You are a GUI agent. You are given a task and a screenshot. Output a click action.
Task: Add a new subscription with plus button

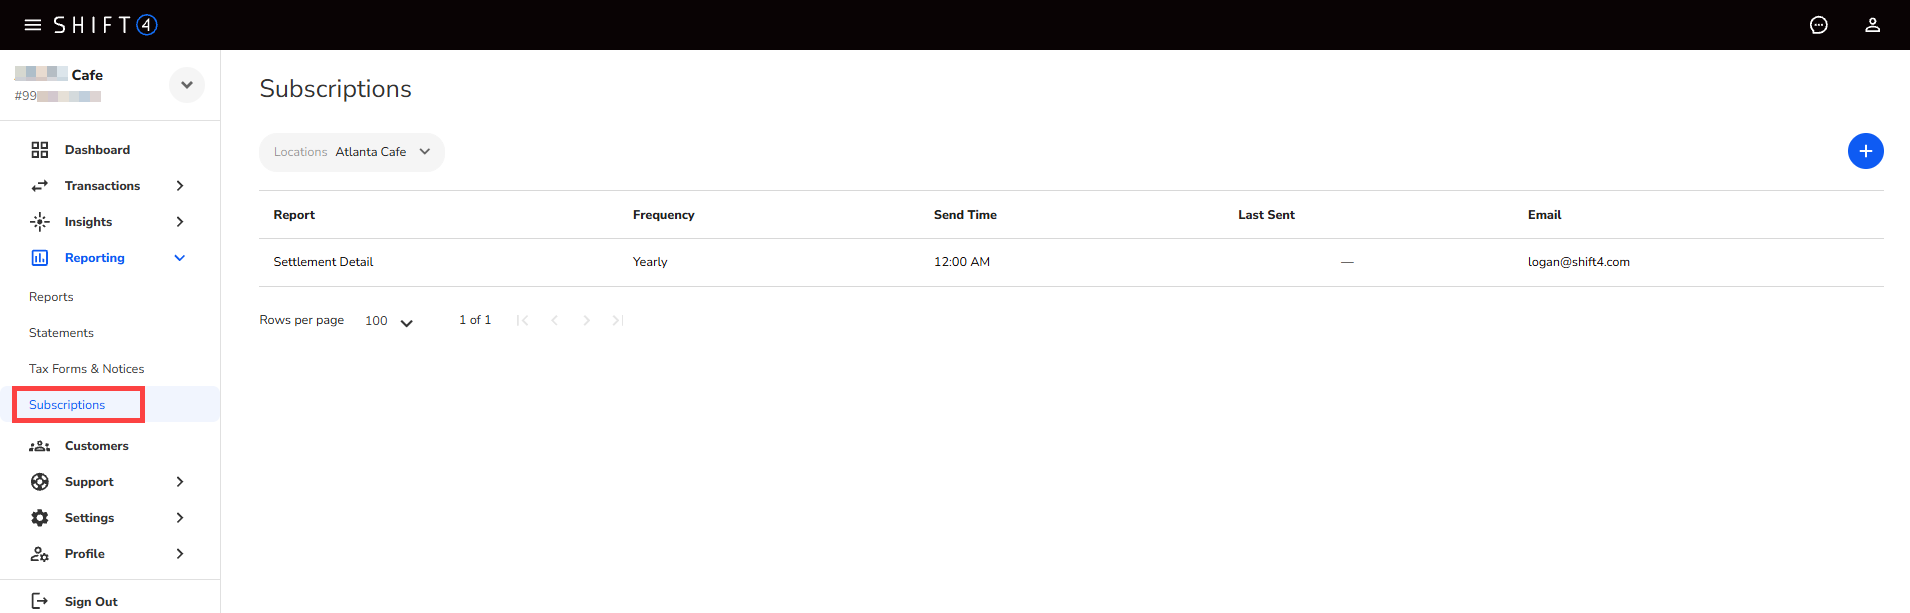(x=1865, y=151)
